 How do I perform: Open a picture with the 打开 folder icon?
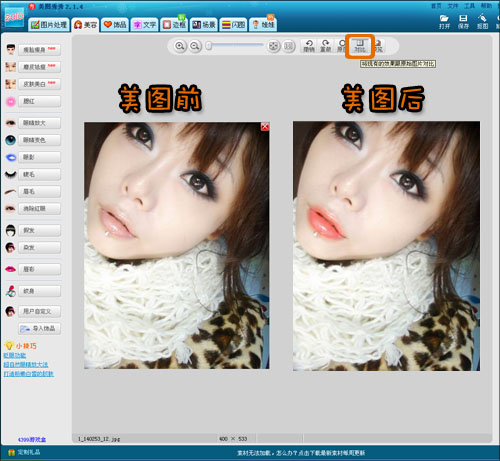pyautogui.click(x=444, y=21)
